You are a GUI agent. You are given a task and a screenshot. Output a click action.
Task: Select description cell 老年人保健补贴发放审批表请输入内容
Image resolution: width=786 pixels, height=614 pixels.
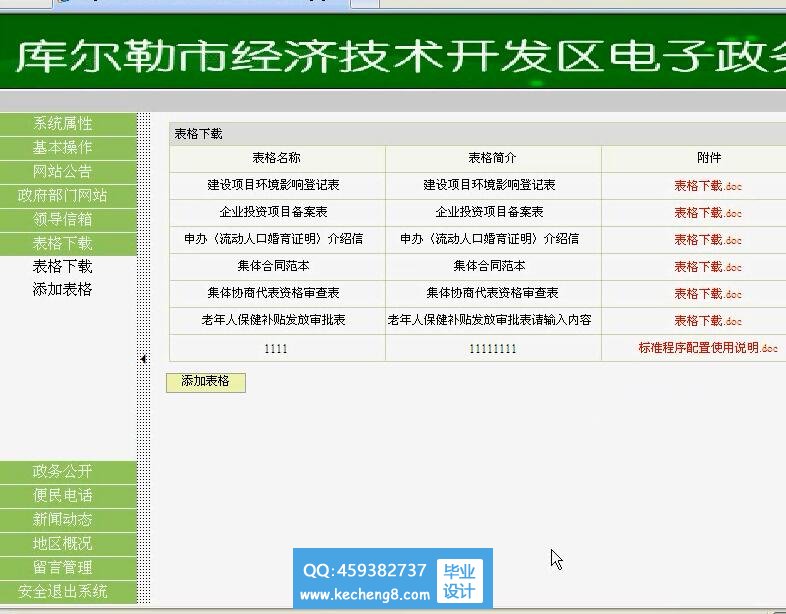tap(493, 321)
